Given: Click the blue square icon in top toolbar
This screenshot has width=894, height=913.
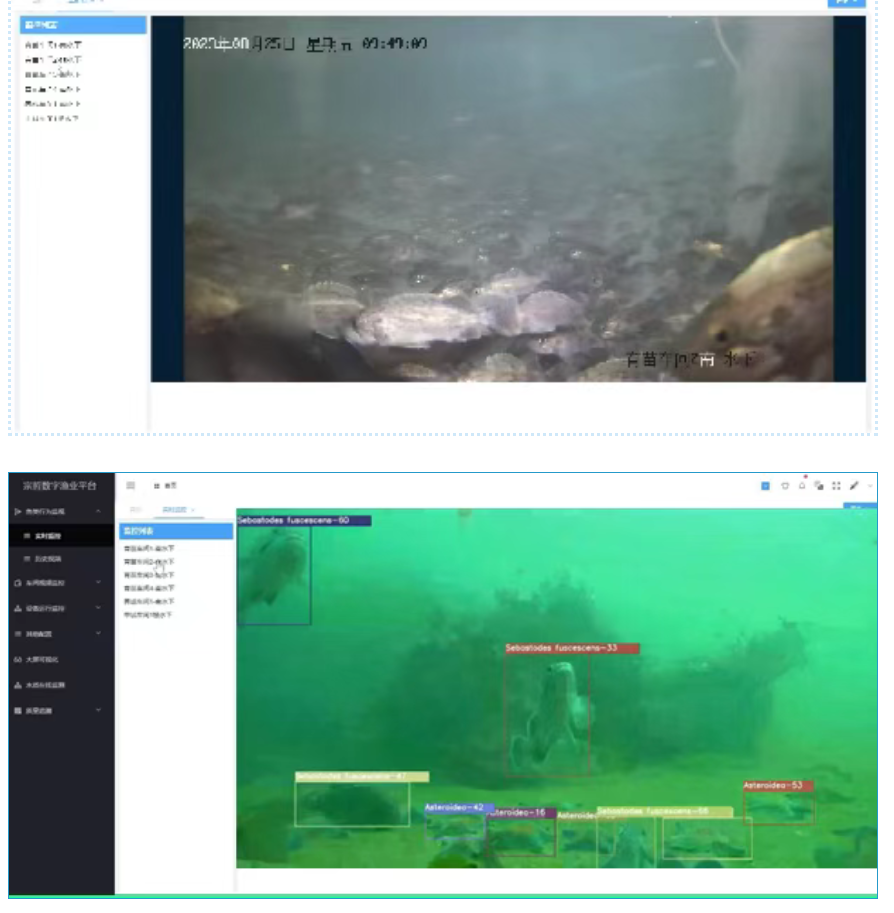Looking at the screenshot, I should [x=766, y=486].
